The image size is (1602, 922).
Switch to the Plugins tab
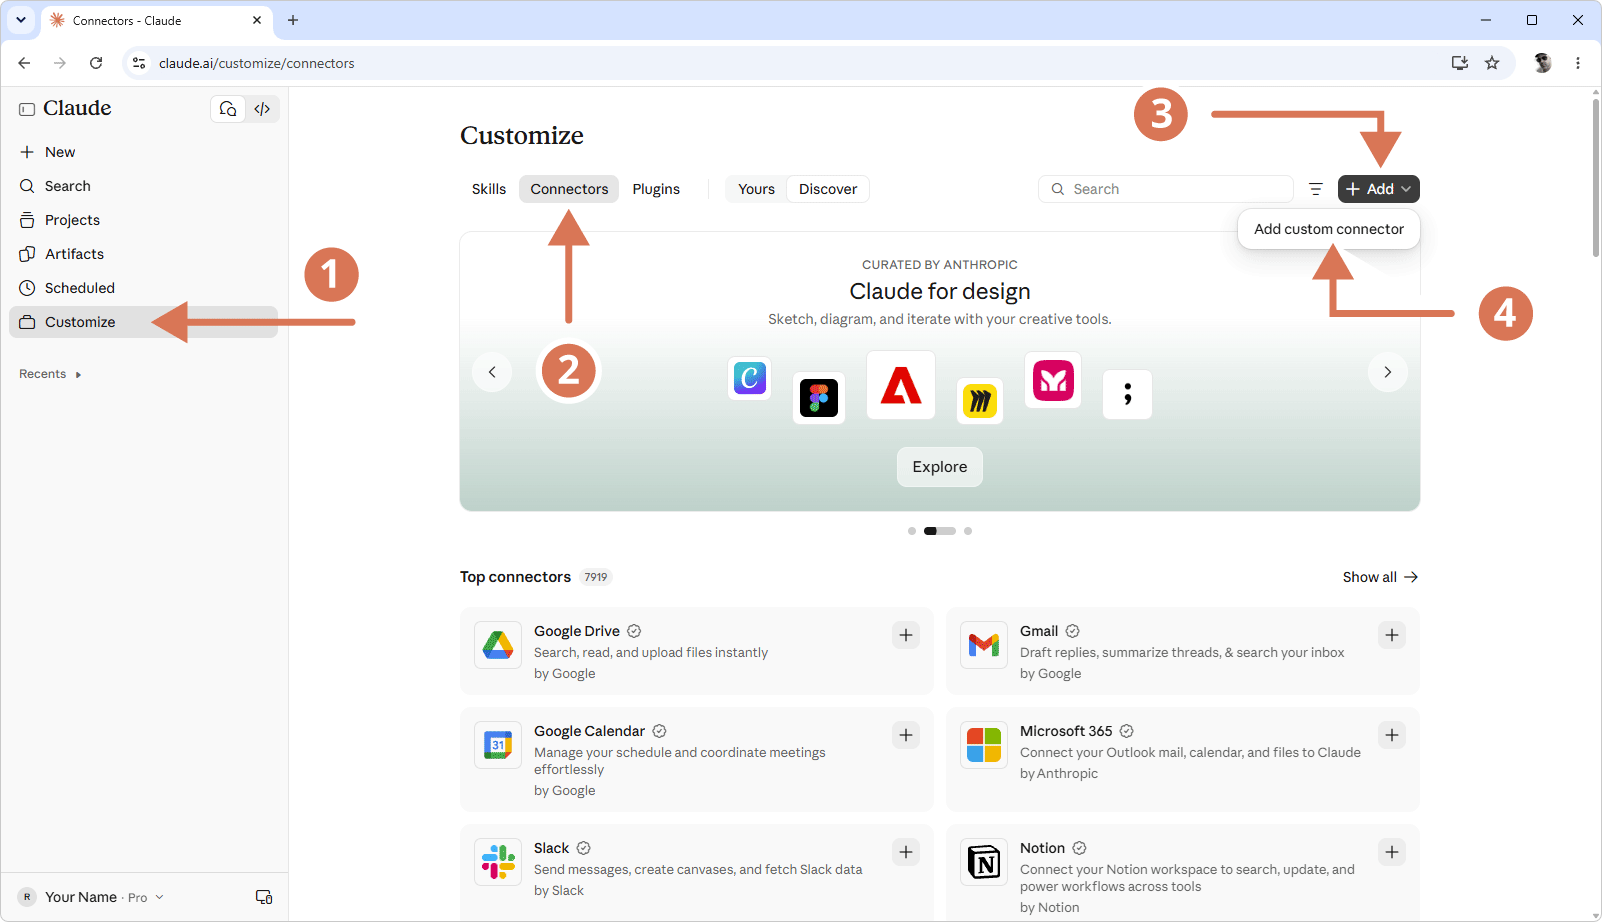tap(656, 189)
